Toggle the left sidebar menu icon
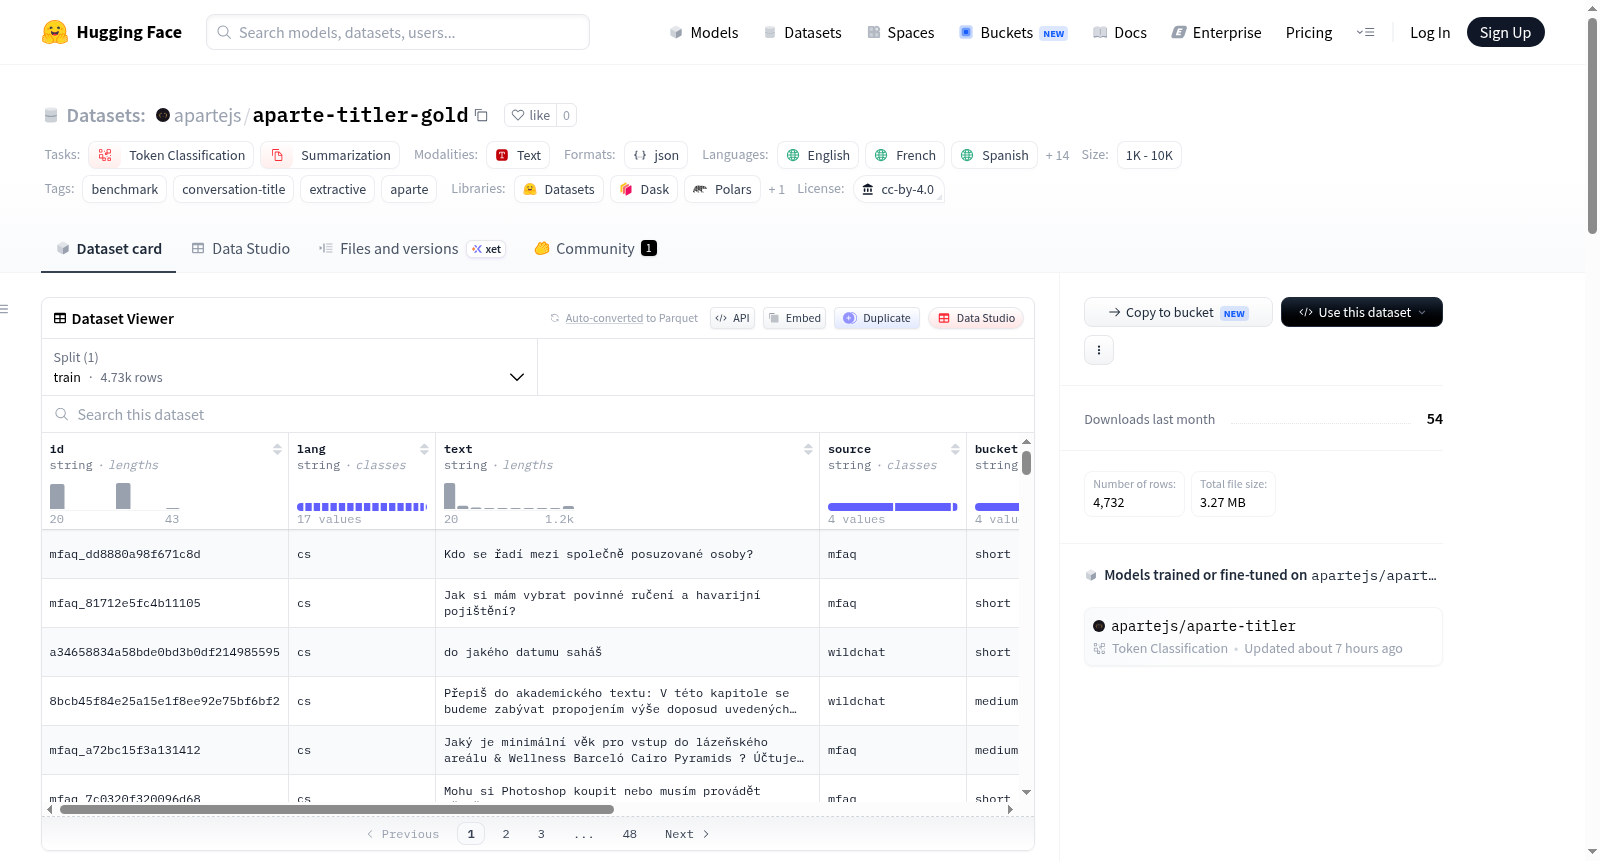 [5, 309]
